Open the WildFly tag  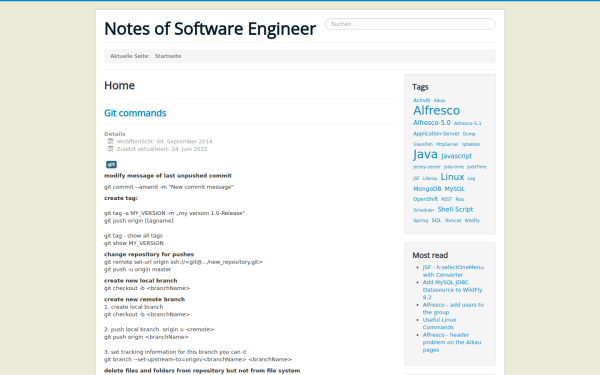tap(472, 220)
